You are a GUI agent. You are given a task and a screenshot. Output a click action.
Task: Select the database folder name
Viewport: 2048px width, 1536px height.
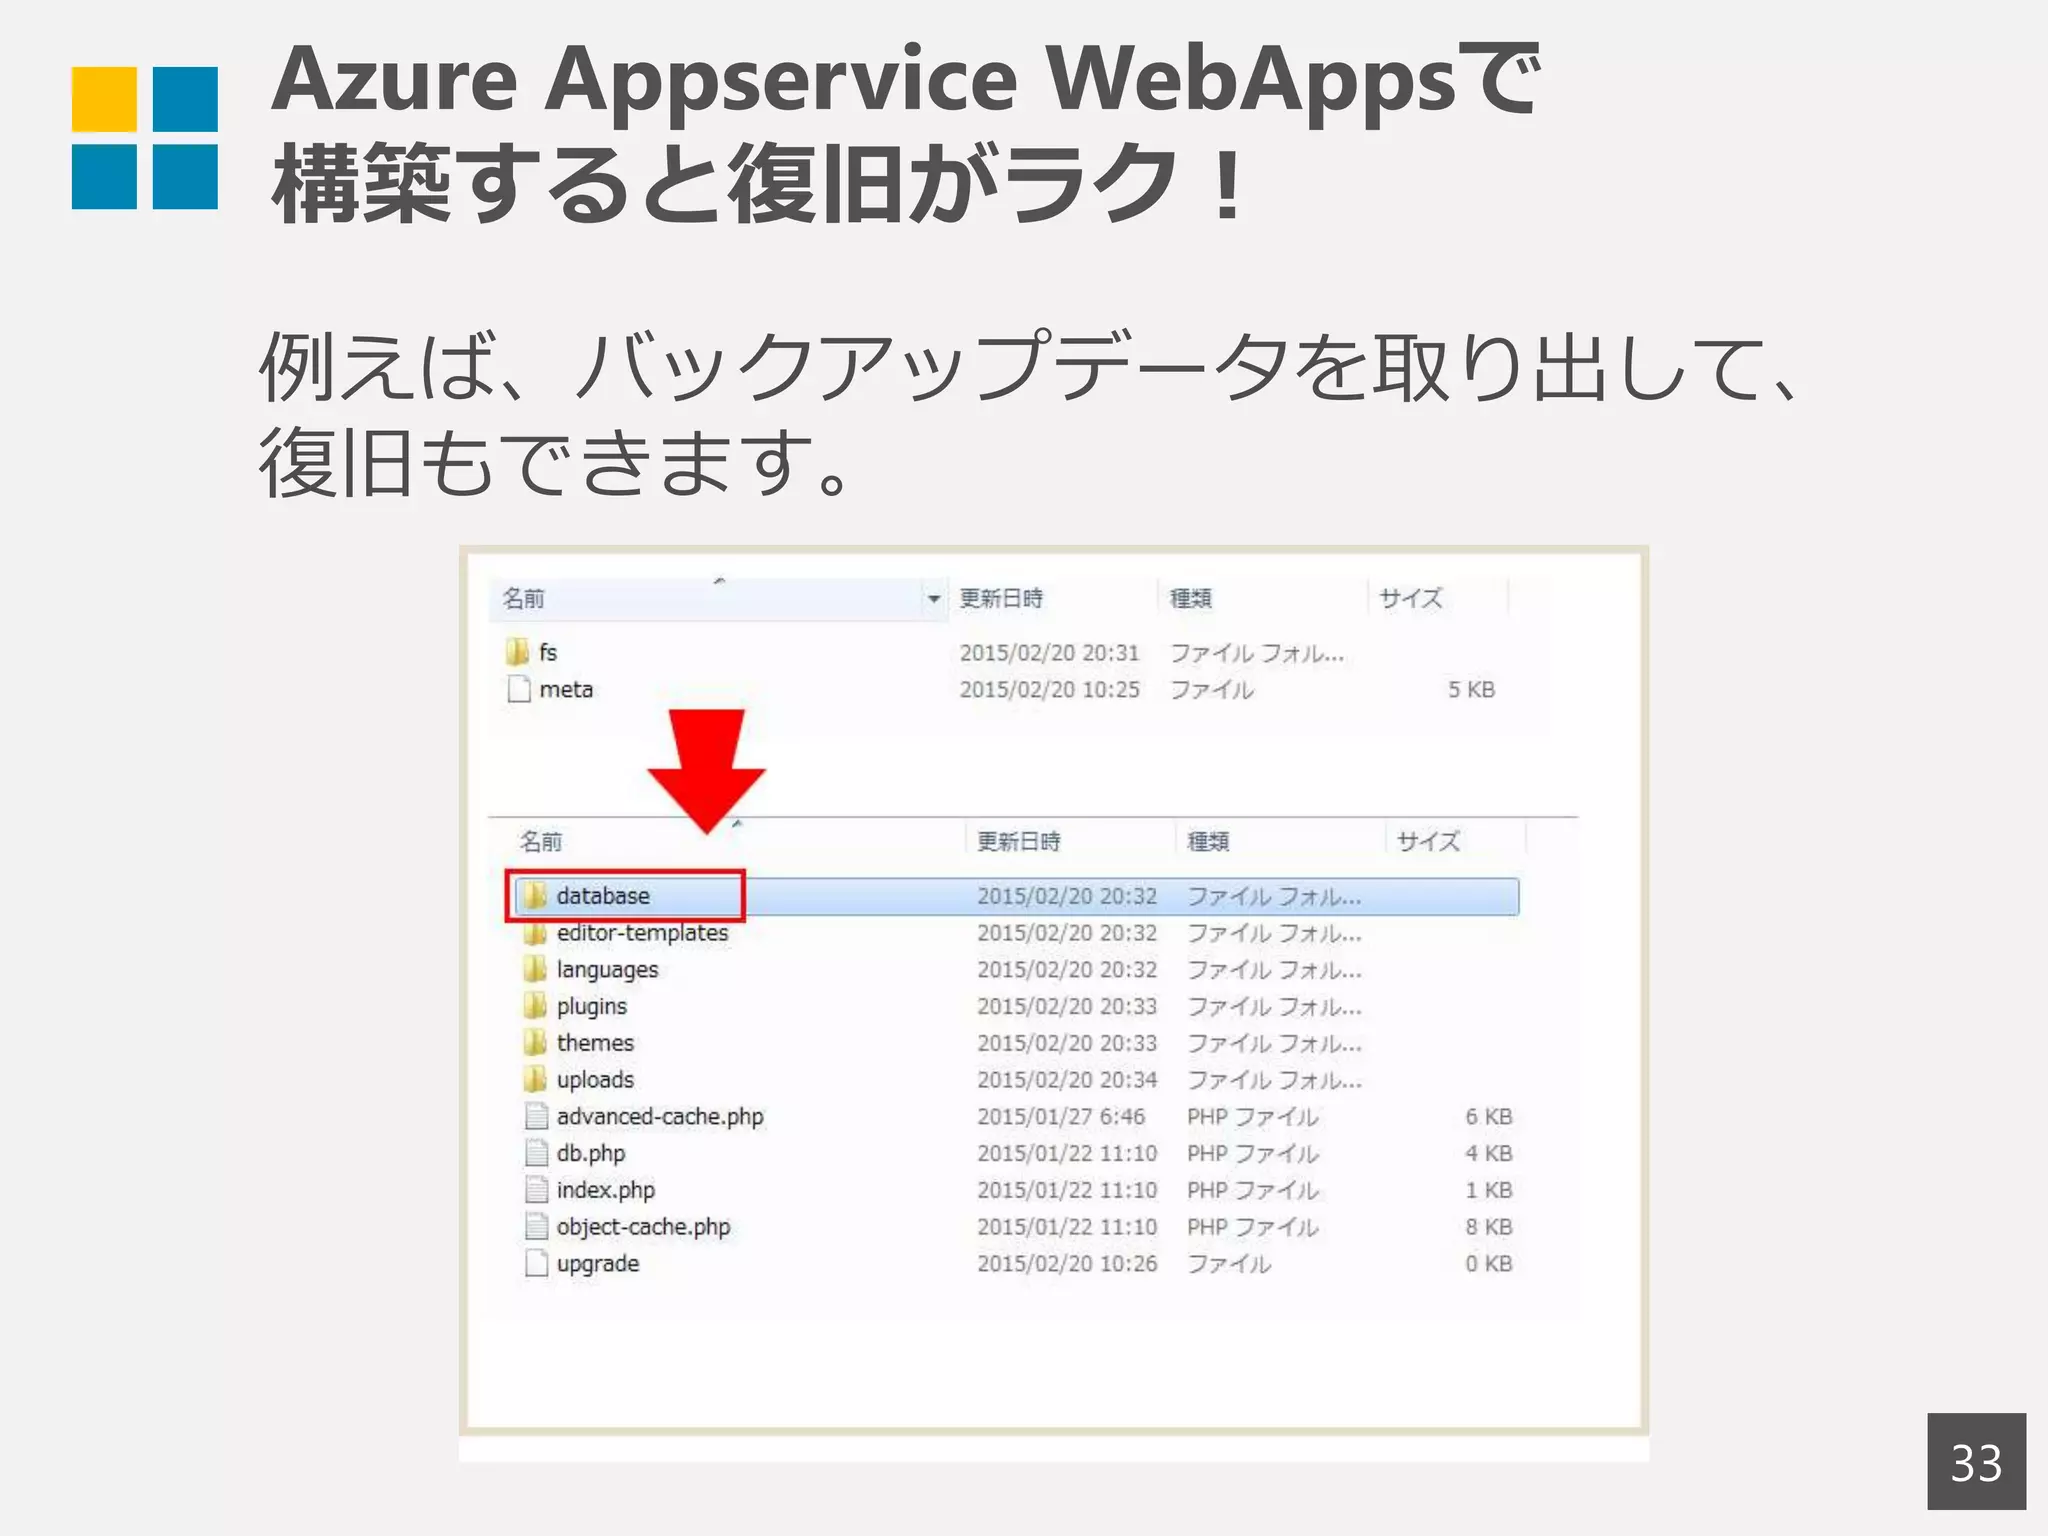pyautogui.click(x=603, y=896)
